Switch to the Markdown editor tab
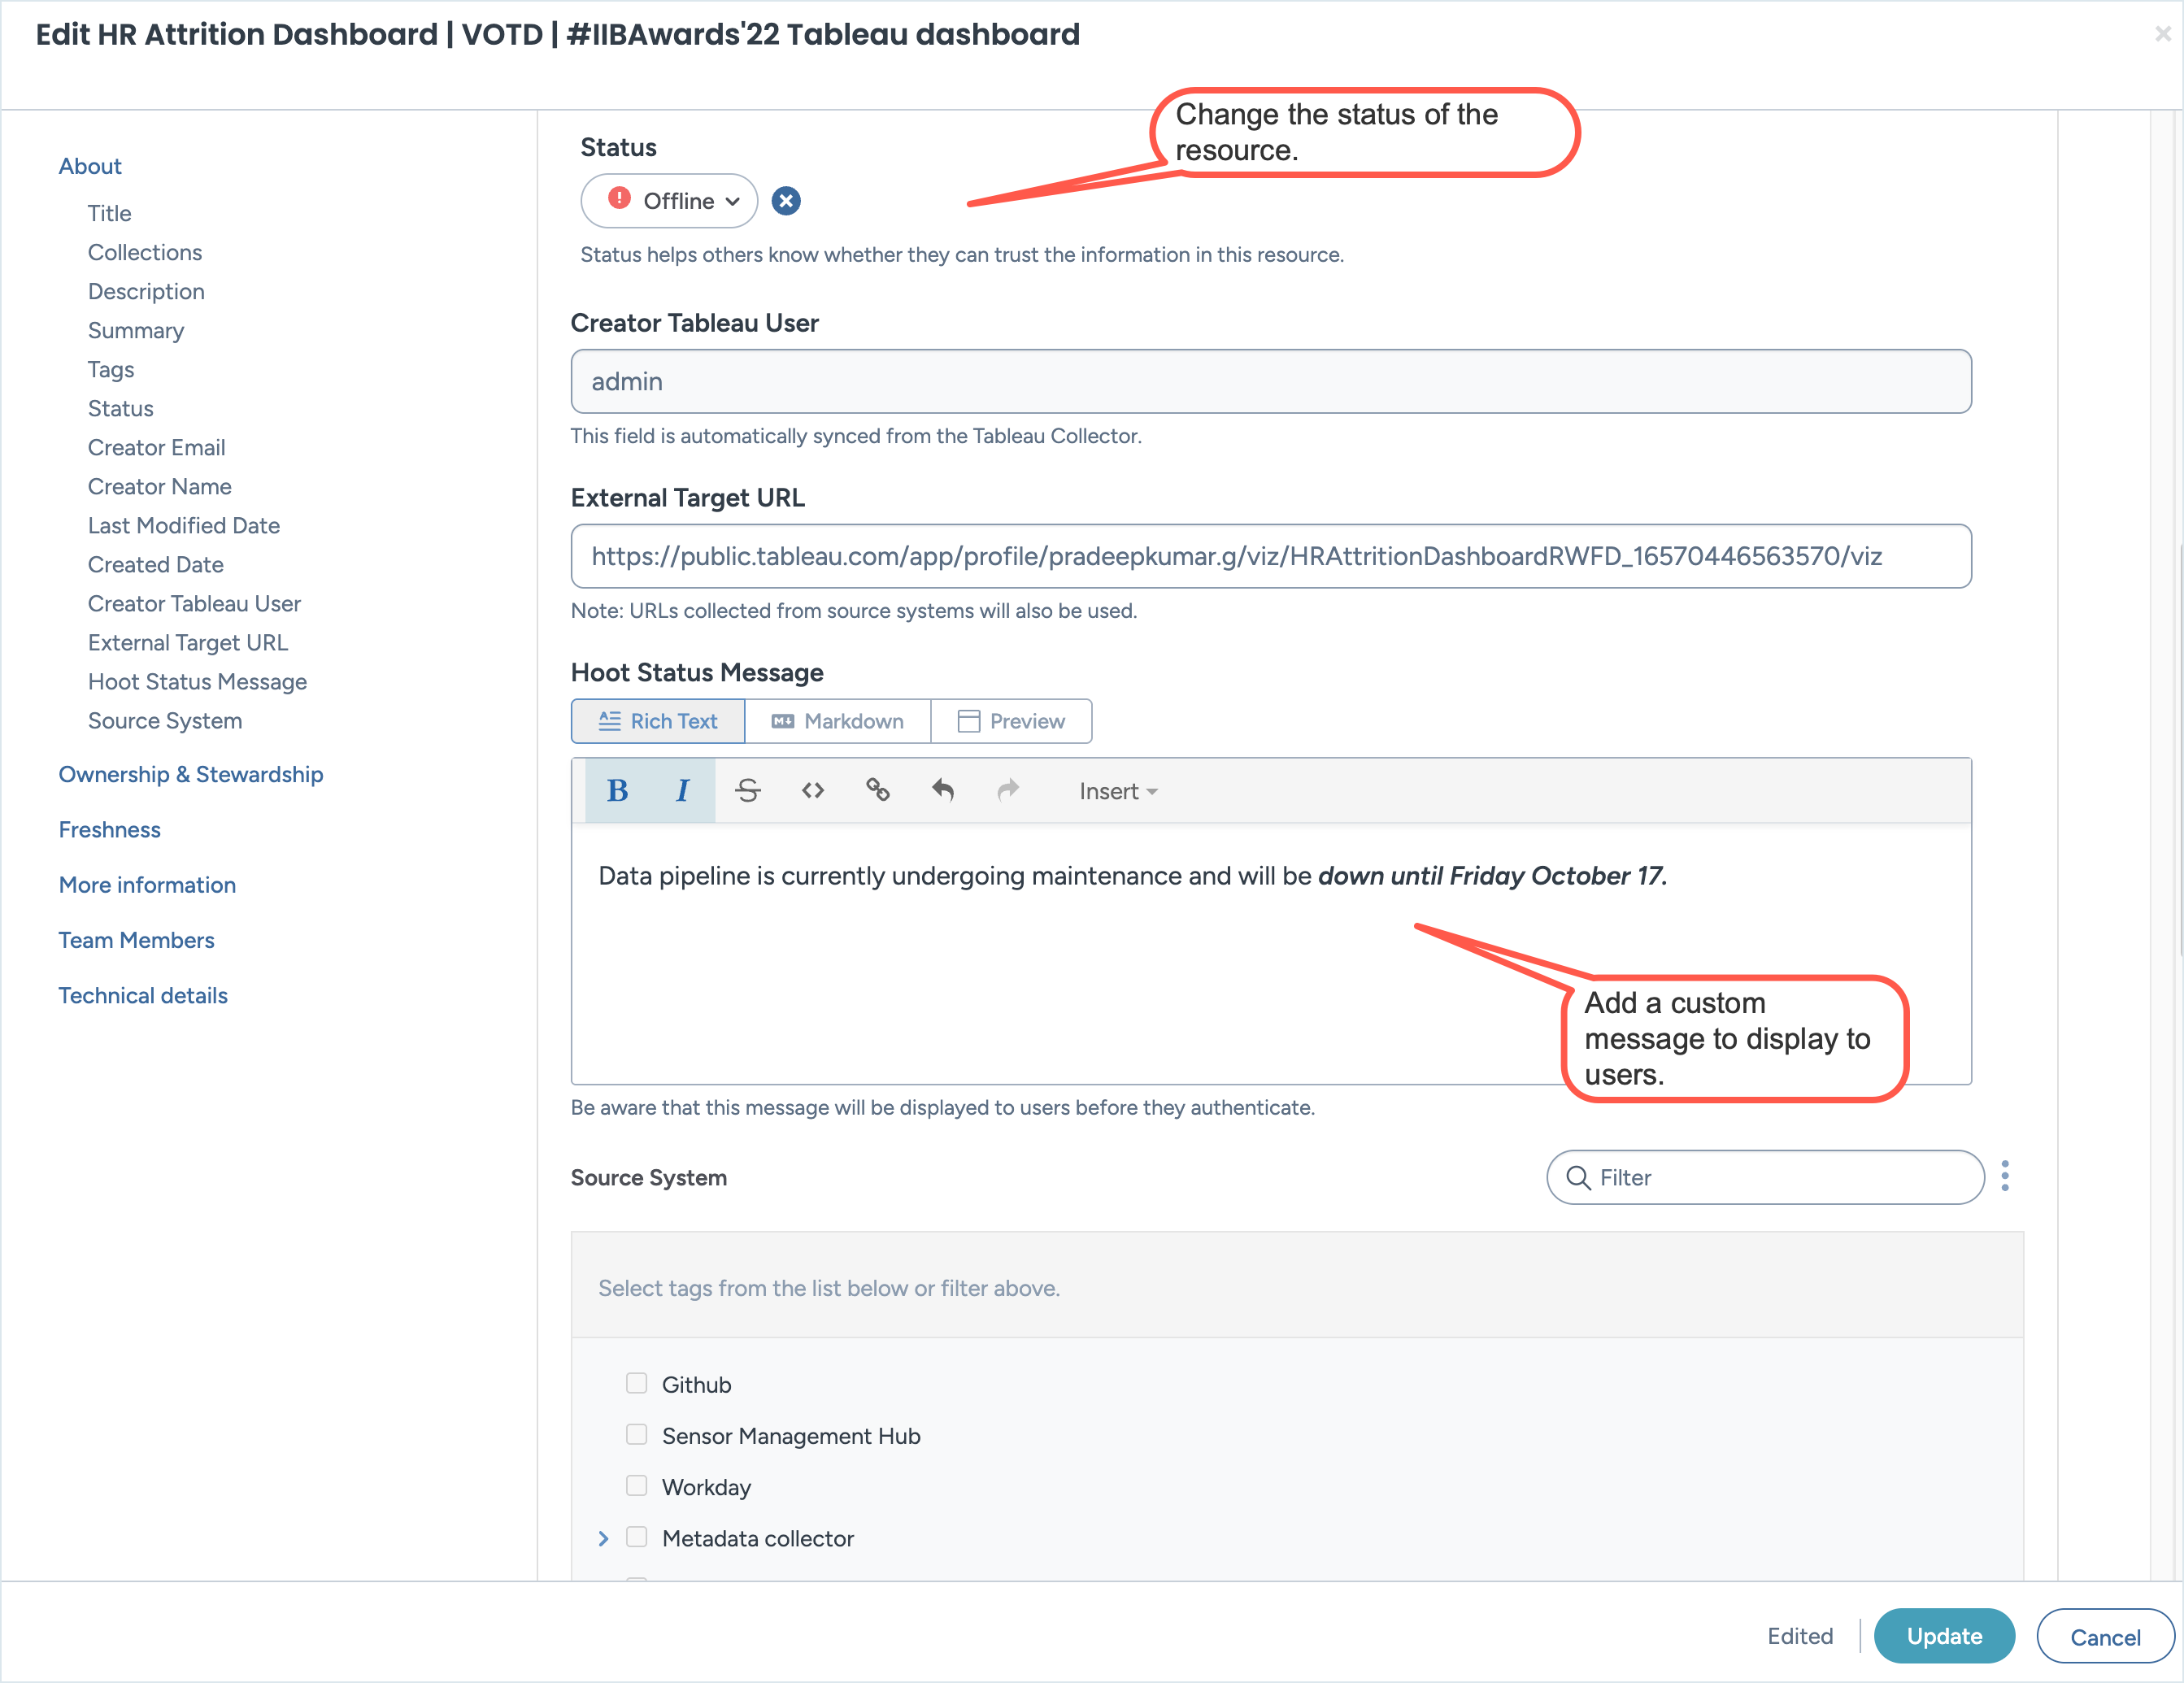The image size is (2184, 1683). click(x=837, y=721)
